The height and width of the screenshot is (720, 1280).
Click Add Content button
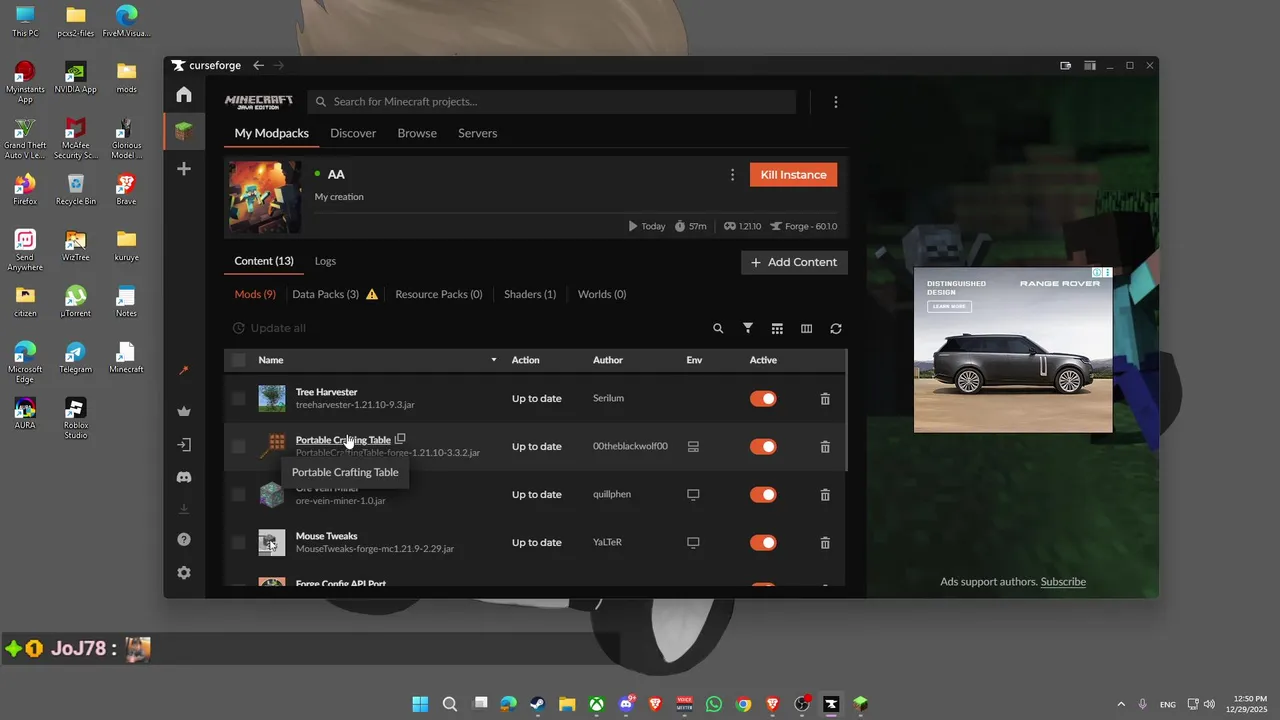click(x=794, y=262)
